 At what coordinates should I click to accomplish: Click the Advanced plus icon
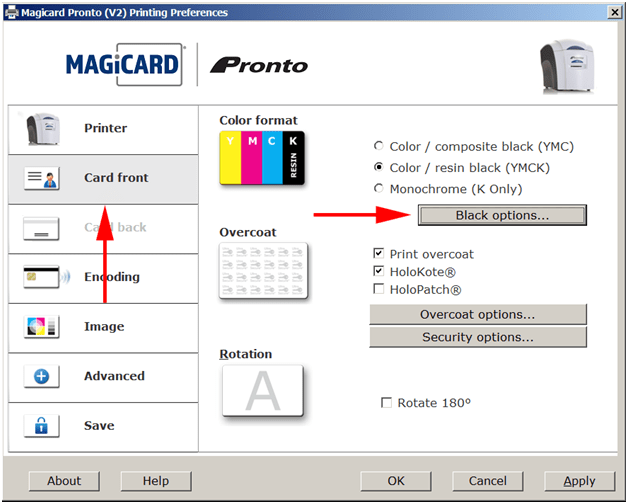pos(42,376)
